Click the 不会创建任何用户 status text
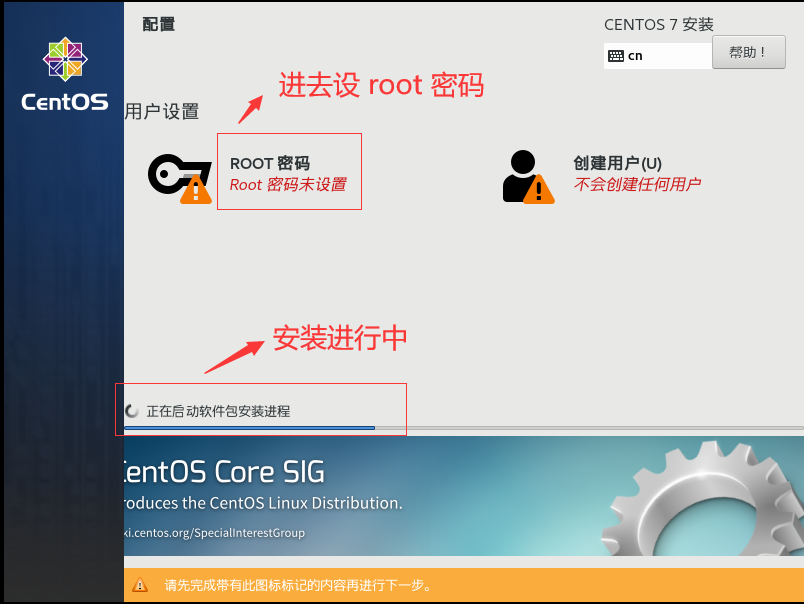The height and width of the screenshot is (604, 804). pyautogui.click(x=637, y=184)
